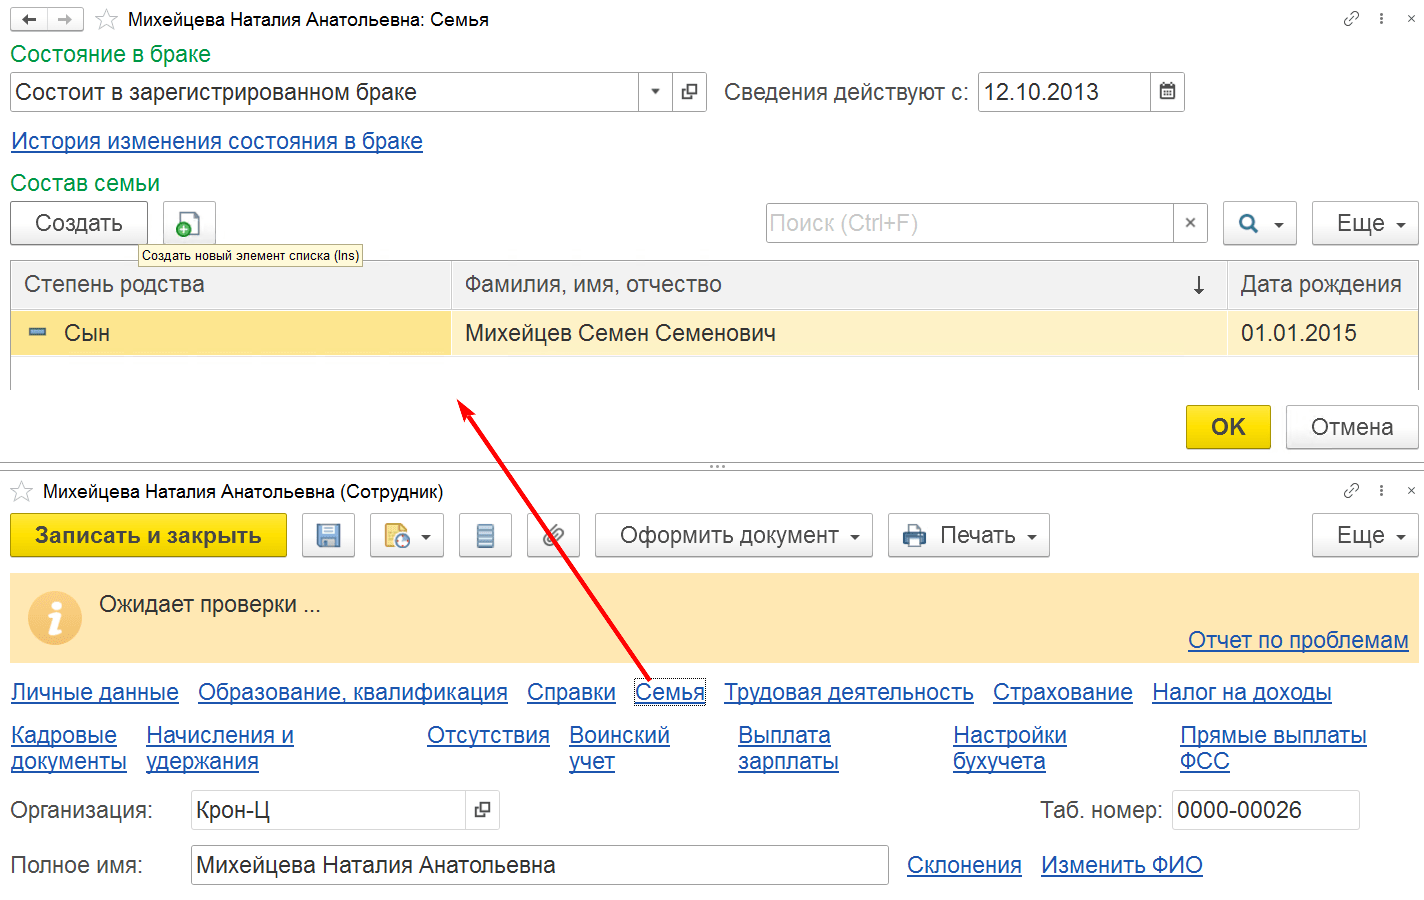This screenshot has width=1424, height=900.
Task: Open the Печать dropdown menu
Action: pos(969,535)
